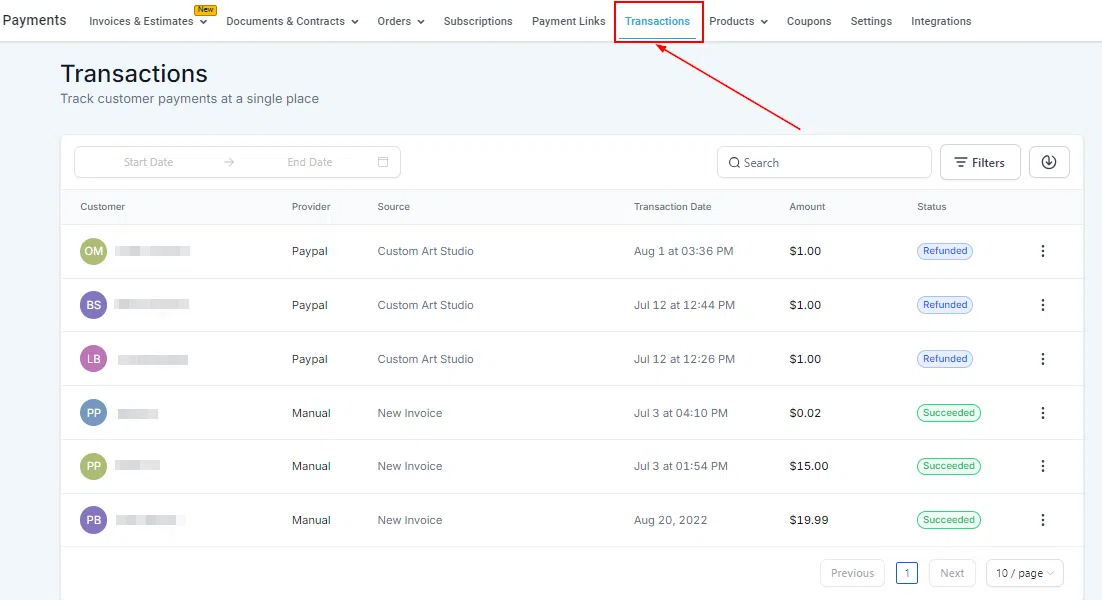Viewport: 1102px width, 600px height.
Task: Click the Aug 20, 2022 date cell
Action: (670, 520)
